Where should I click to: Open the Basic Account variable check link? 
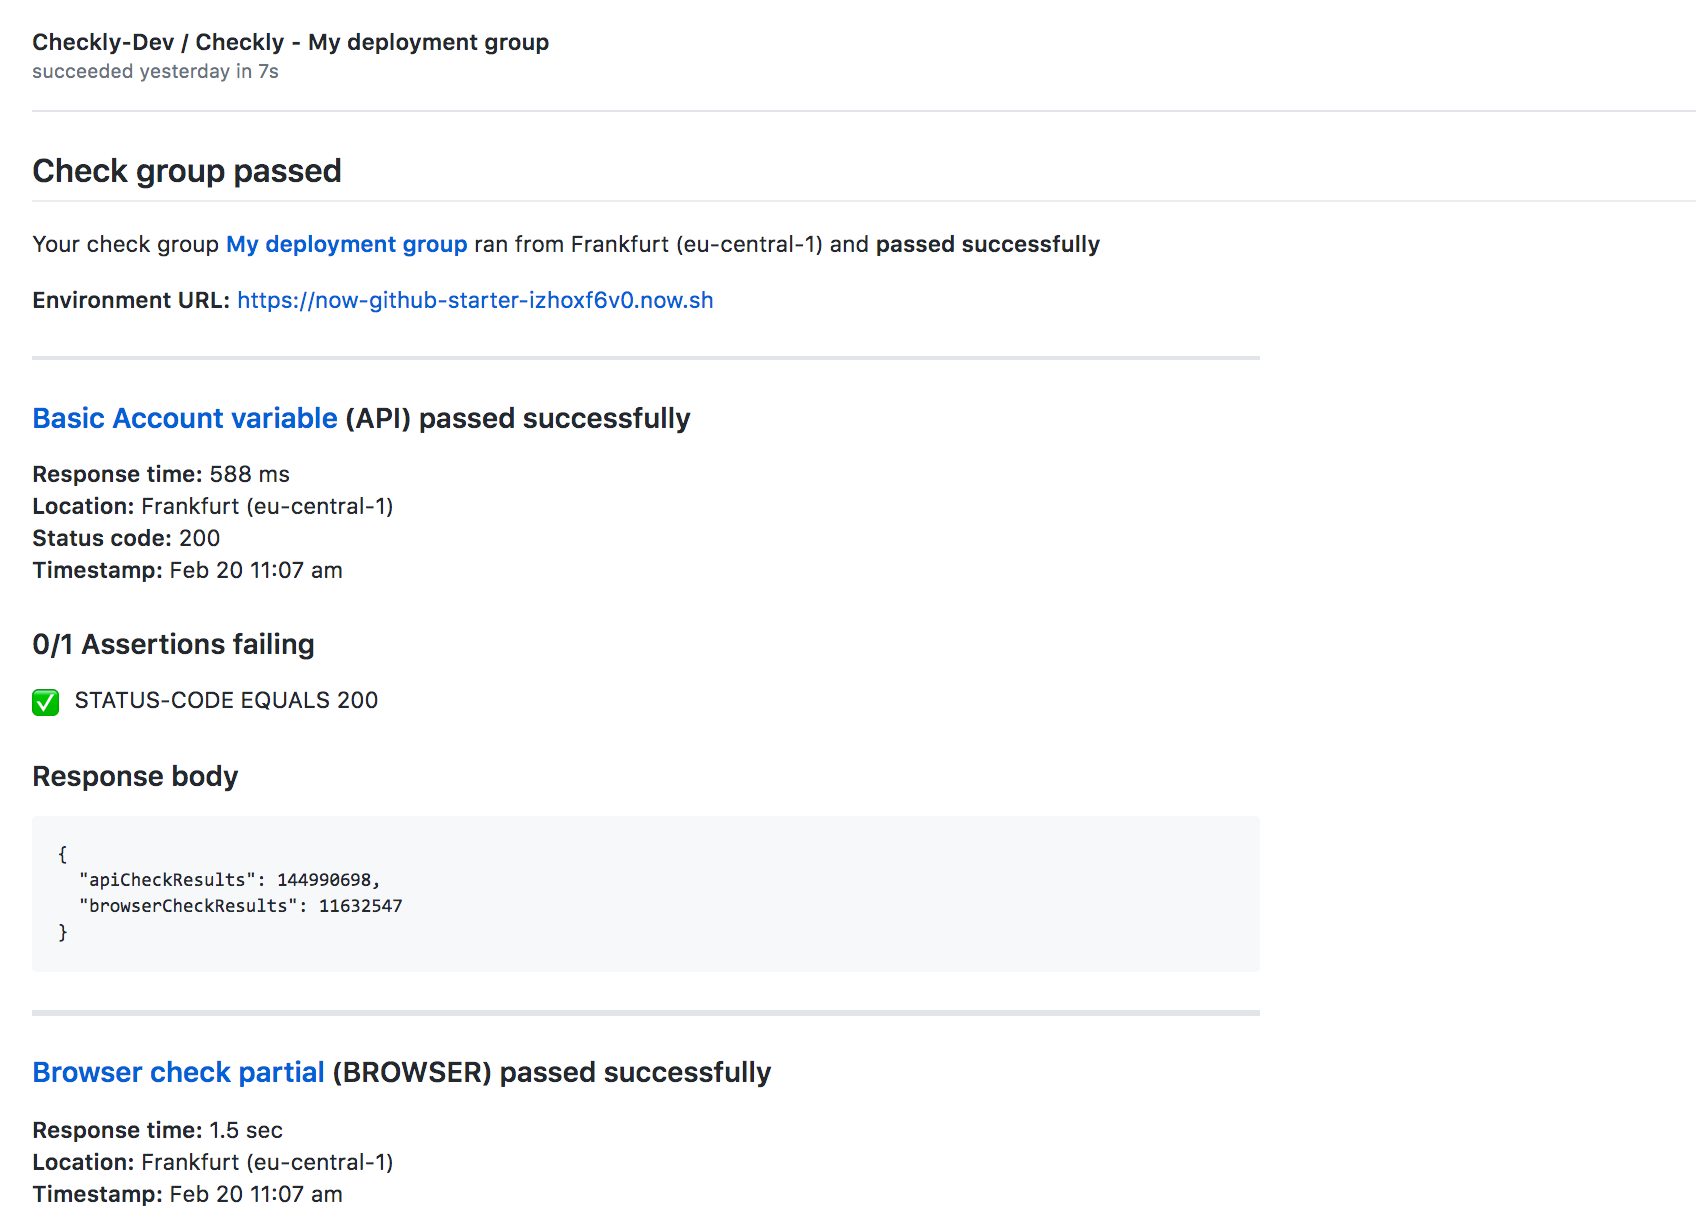click(185, 419)
